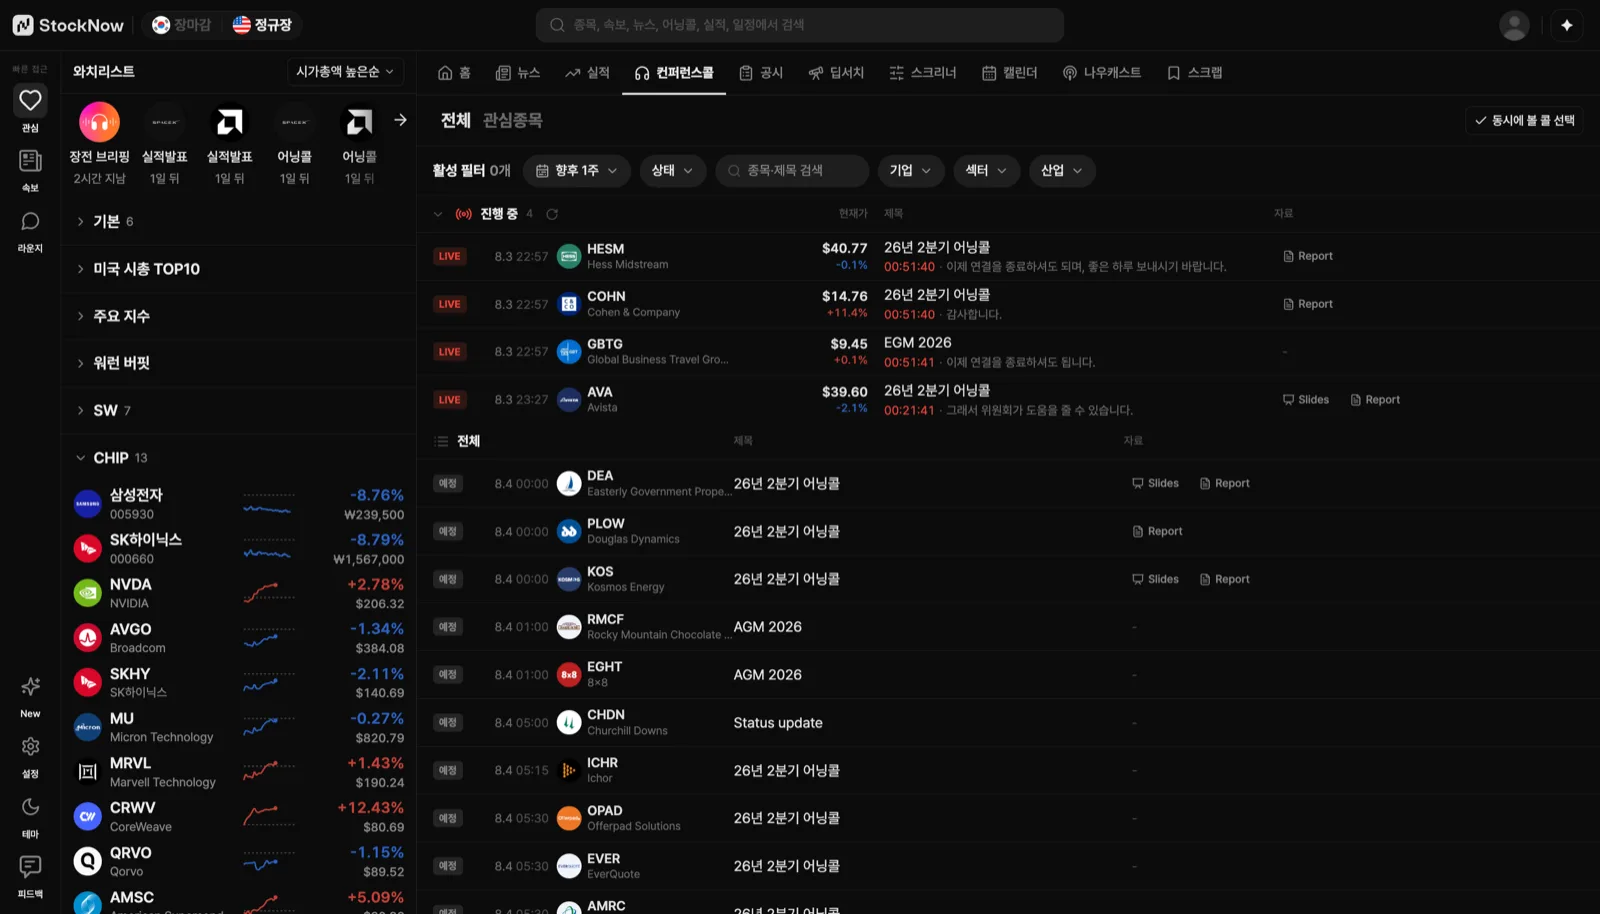Expand the SW watchlist group
1600x914 pixels.
coord(238,410)
